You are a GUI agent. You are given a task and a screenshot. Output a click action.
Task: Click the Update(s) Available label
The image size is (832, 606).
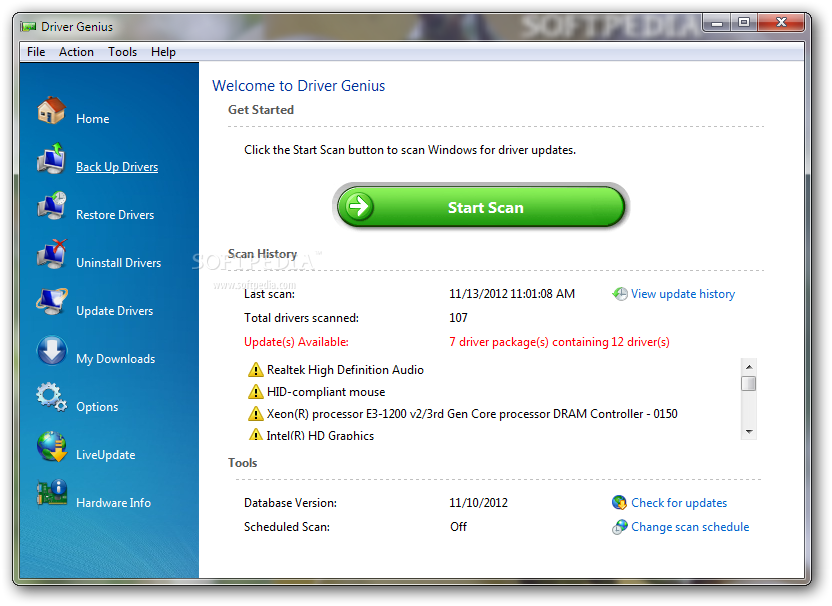pos(297,342)
